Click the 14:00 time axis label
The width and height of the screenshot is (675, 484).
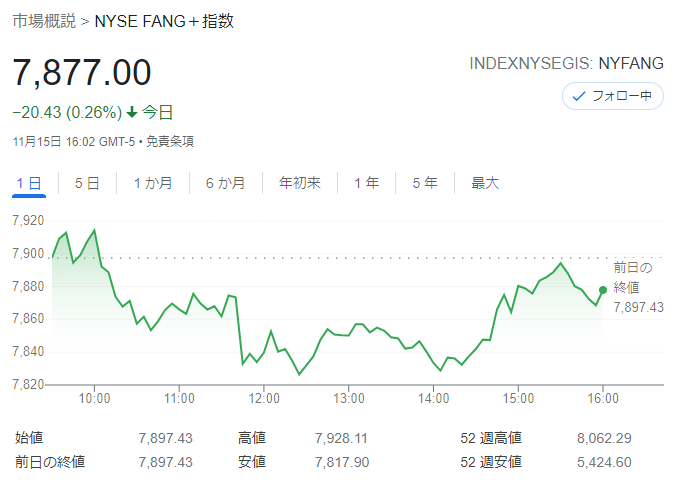pyautogui.click(x=433, y=398)
